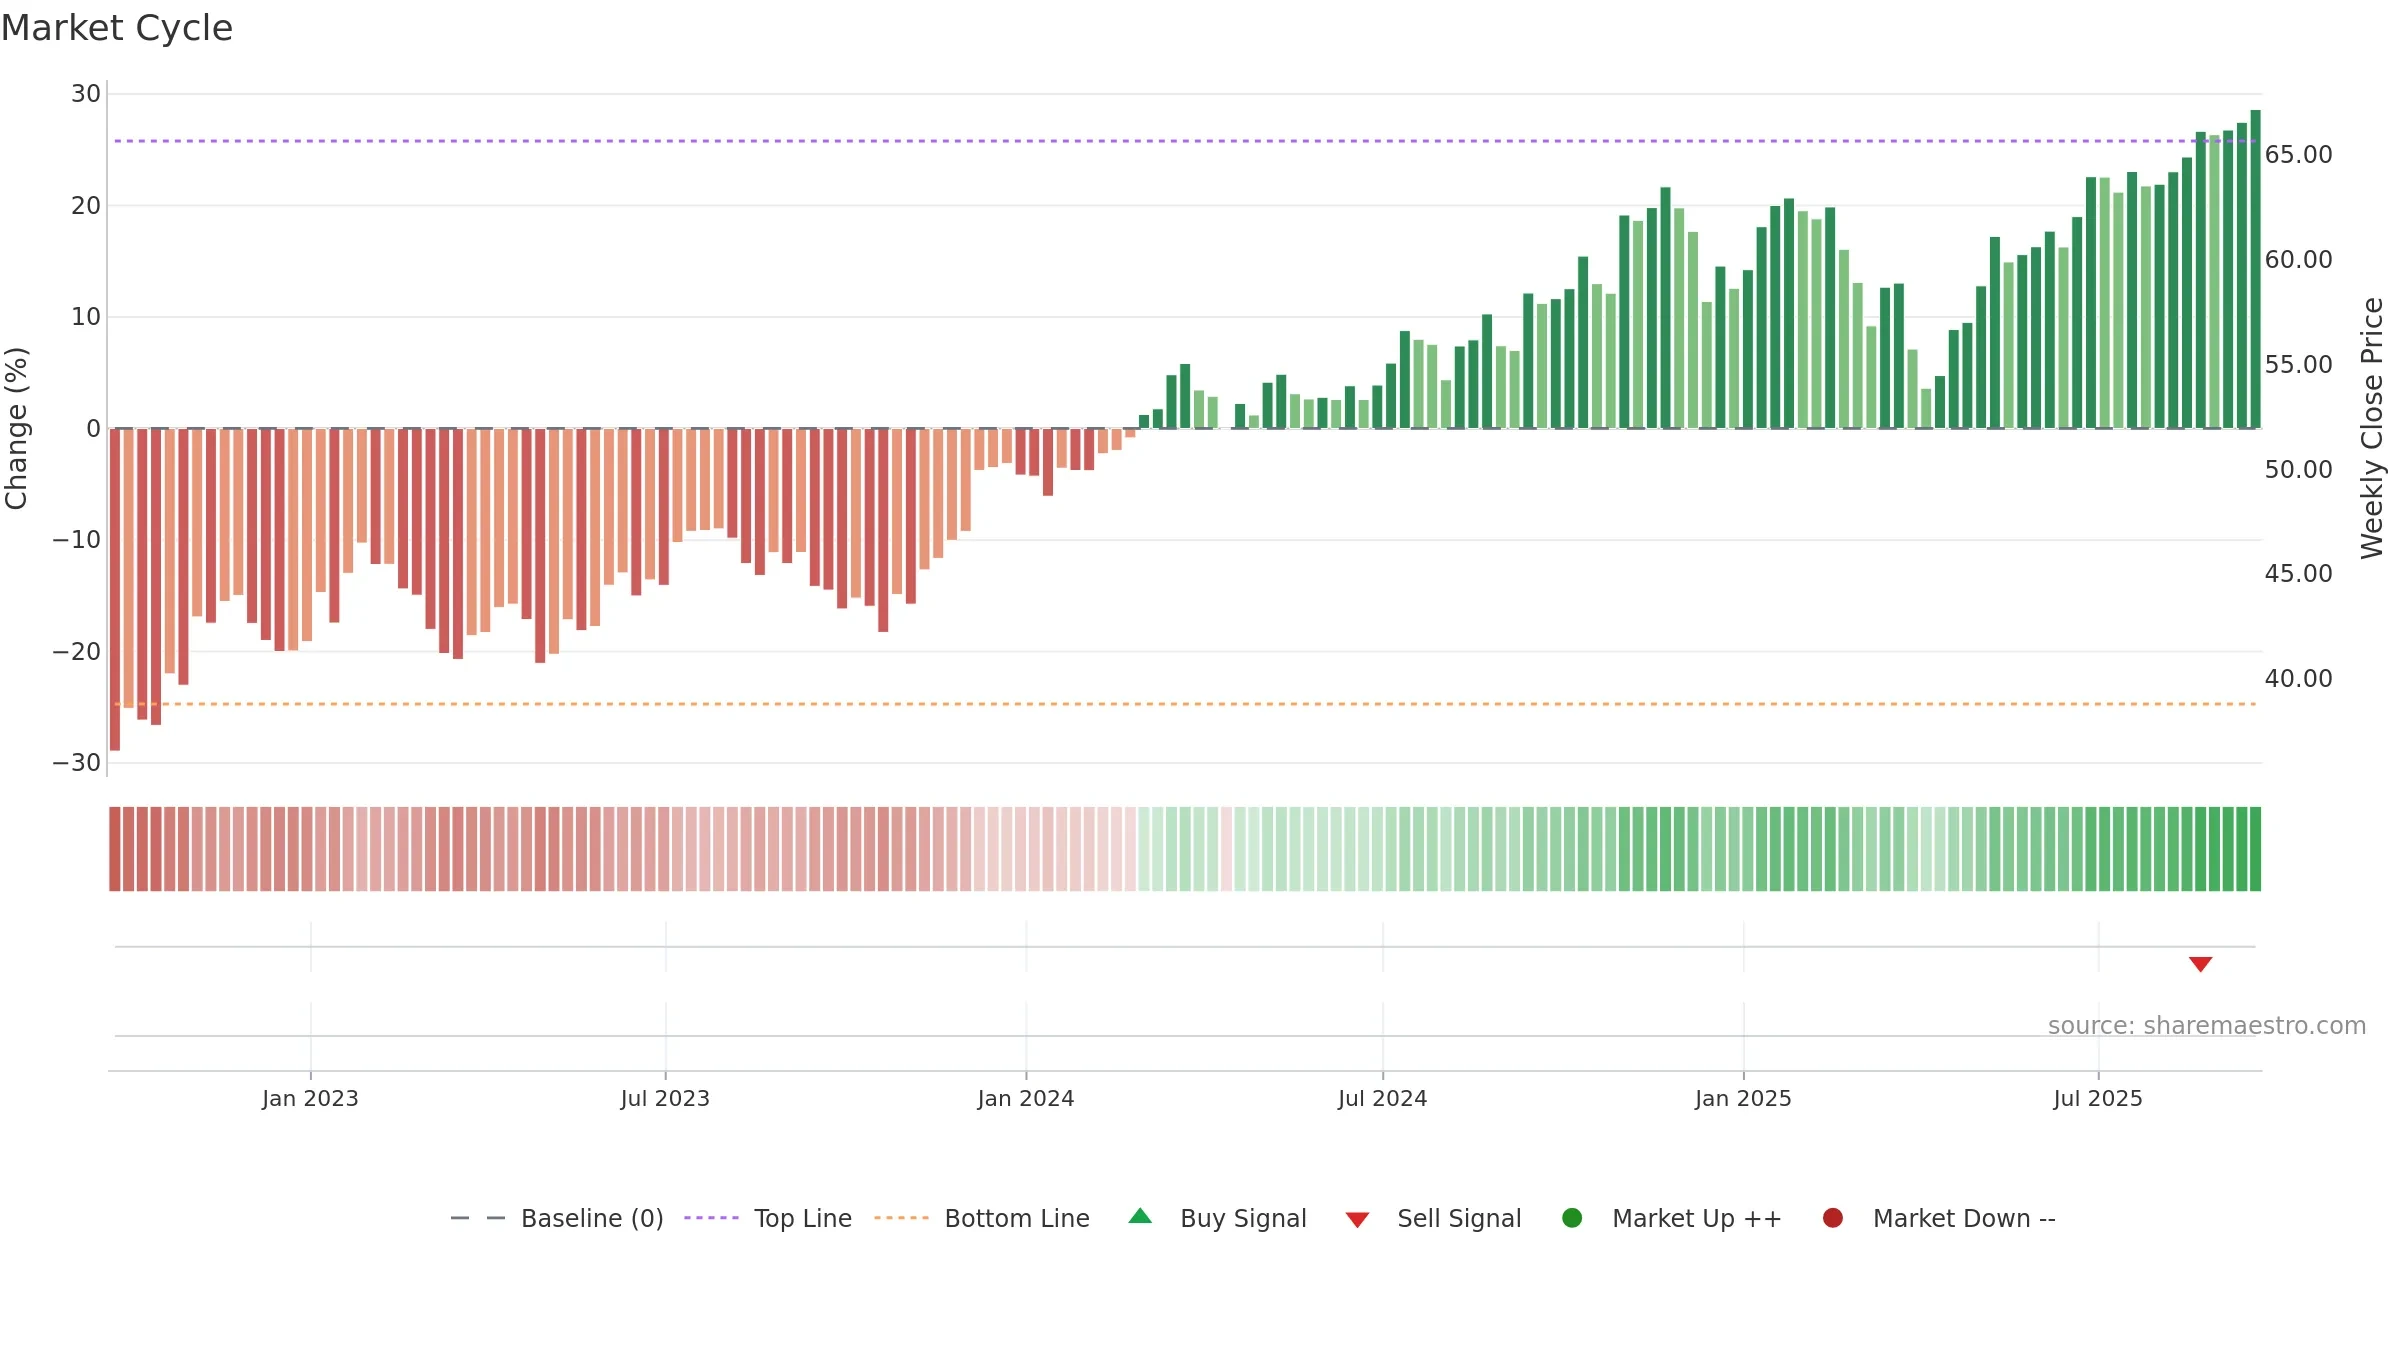Click the 55.00 price axis label

(x=2298, y=365)
